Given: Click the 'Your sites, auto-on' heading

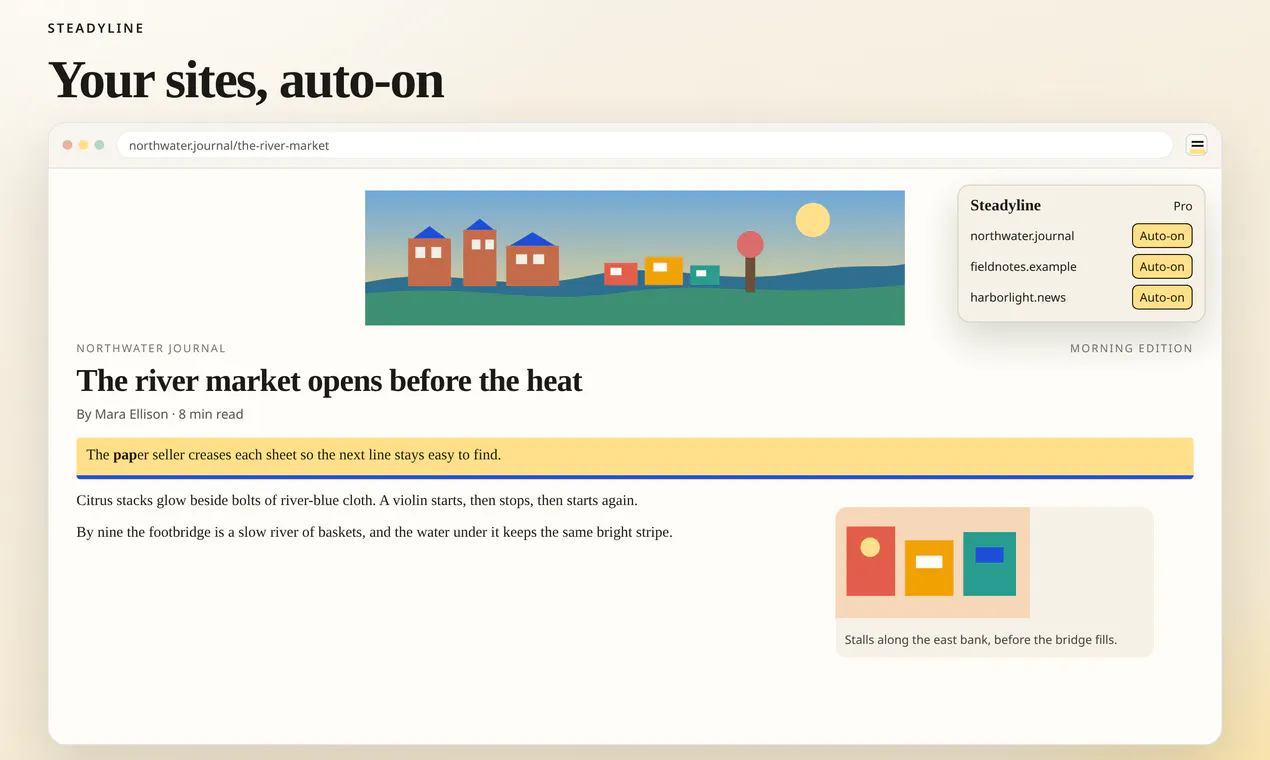Looking at the screenshot, I should [x=246, y=80].
